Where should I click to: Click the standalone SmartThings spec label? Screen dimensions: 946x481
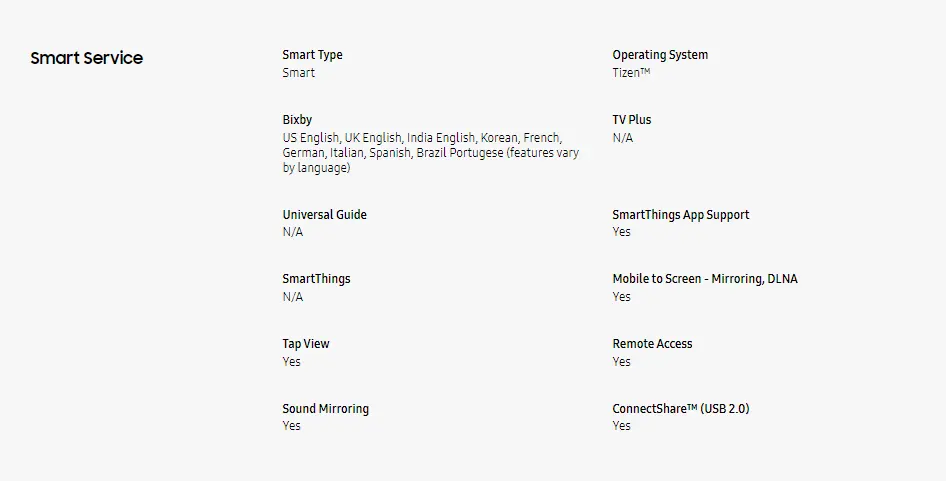[x=316, y=279]
